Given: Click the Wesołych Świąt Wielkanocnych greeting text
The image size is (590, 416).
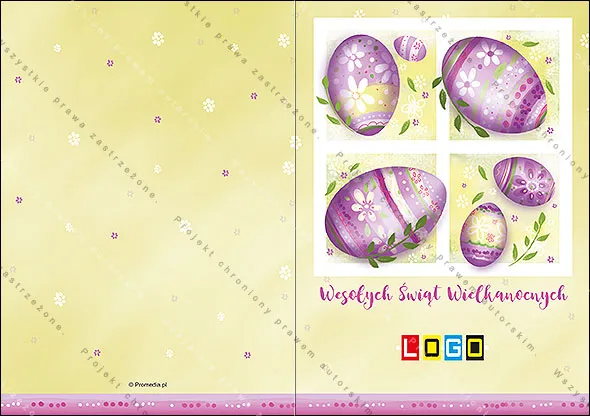Looking at the screenshot, I should point(443,296).
